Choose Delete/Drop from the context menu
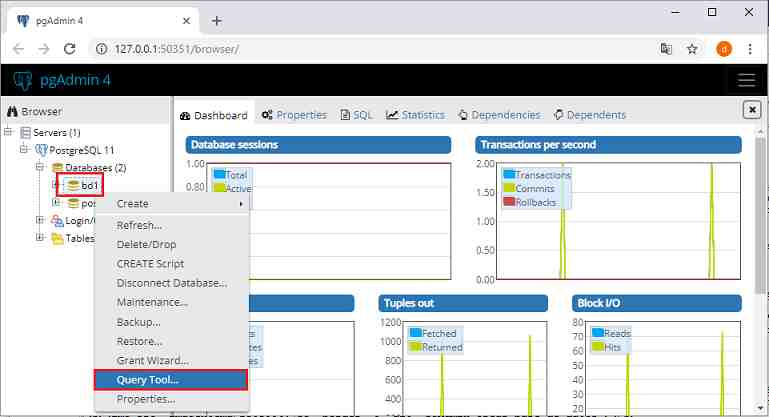 (172, 244)
